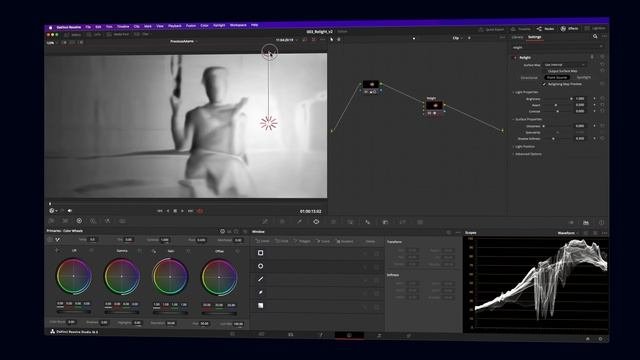Click the Gamma color wheel
This screenshot has height=360, width=640.
click(122, 276)
